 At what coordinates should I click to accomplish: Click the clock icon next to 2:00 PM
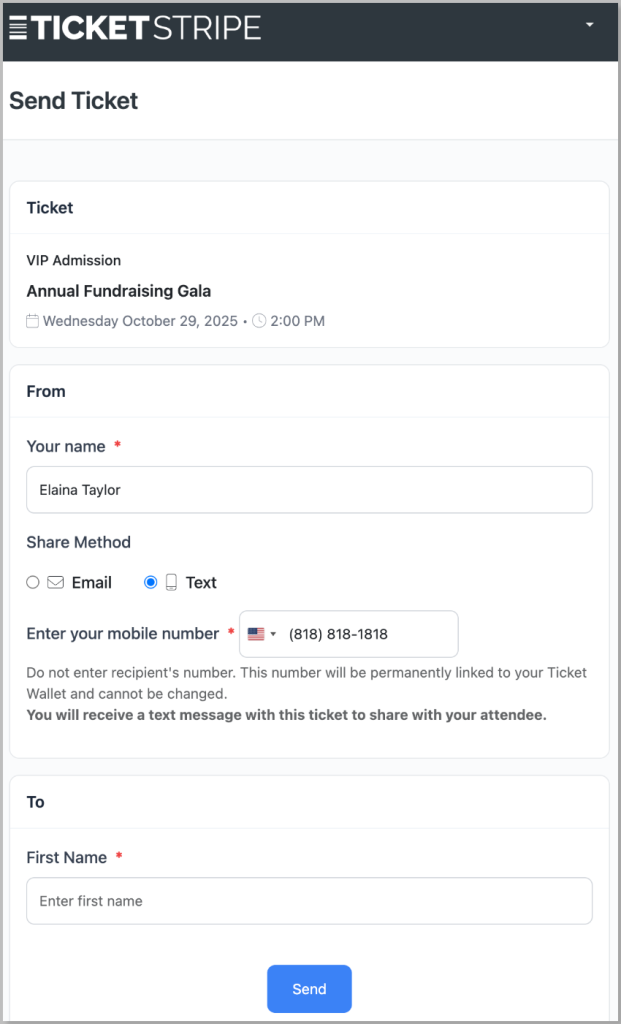(x=259, y=321)
